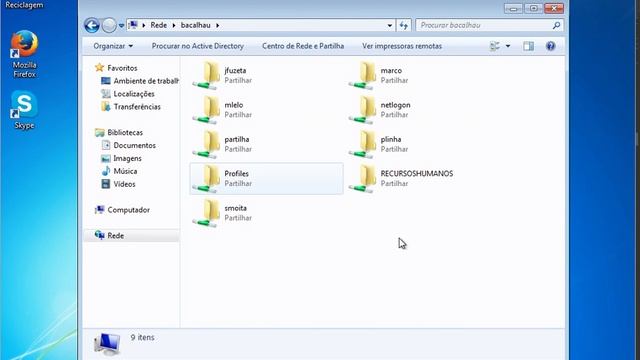
Task: Select Rede in navigation pane
Action: pos(116,236)
